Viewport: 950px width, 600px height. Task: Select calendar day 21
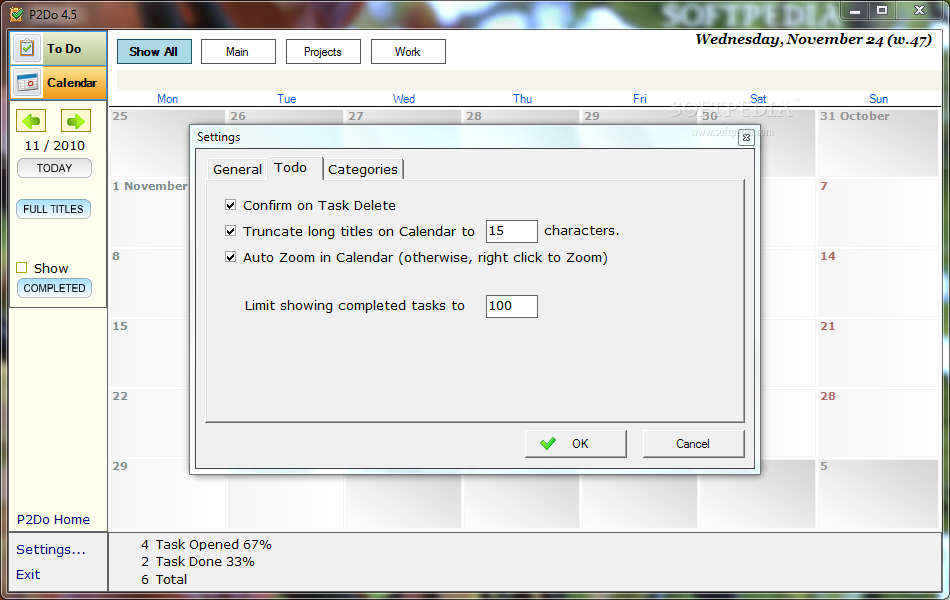pyautogui.click(x=878, y=353)
